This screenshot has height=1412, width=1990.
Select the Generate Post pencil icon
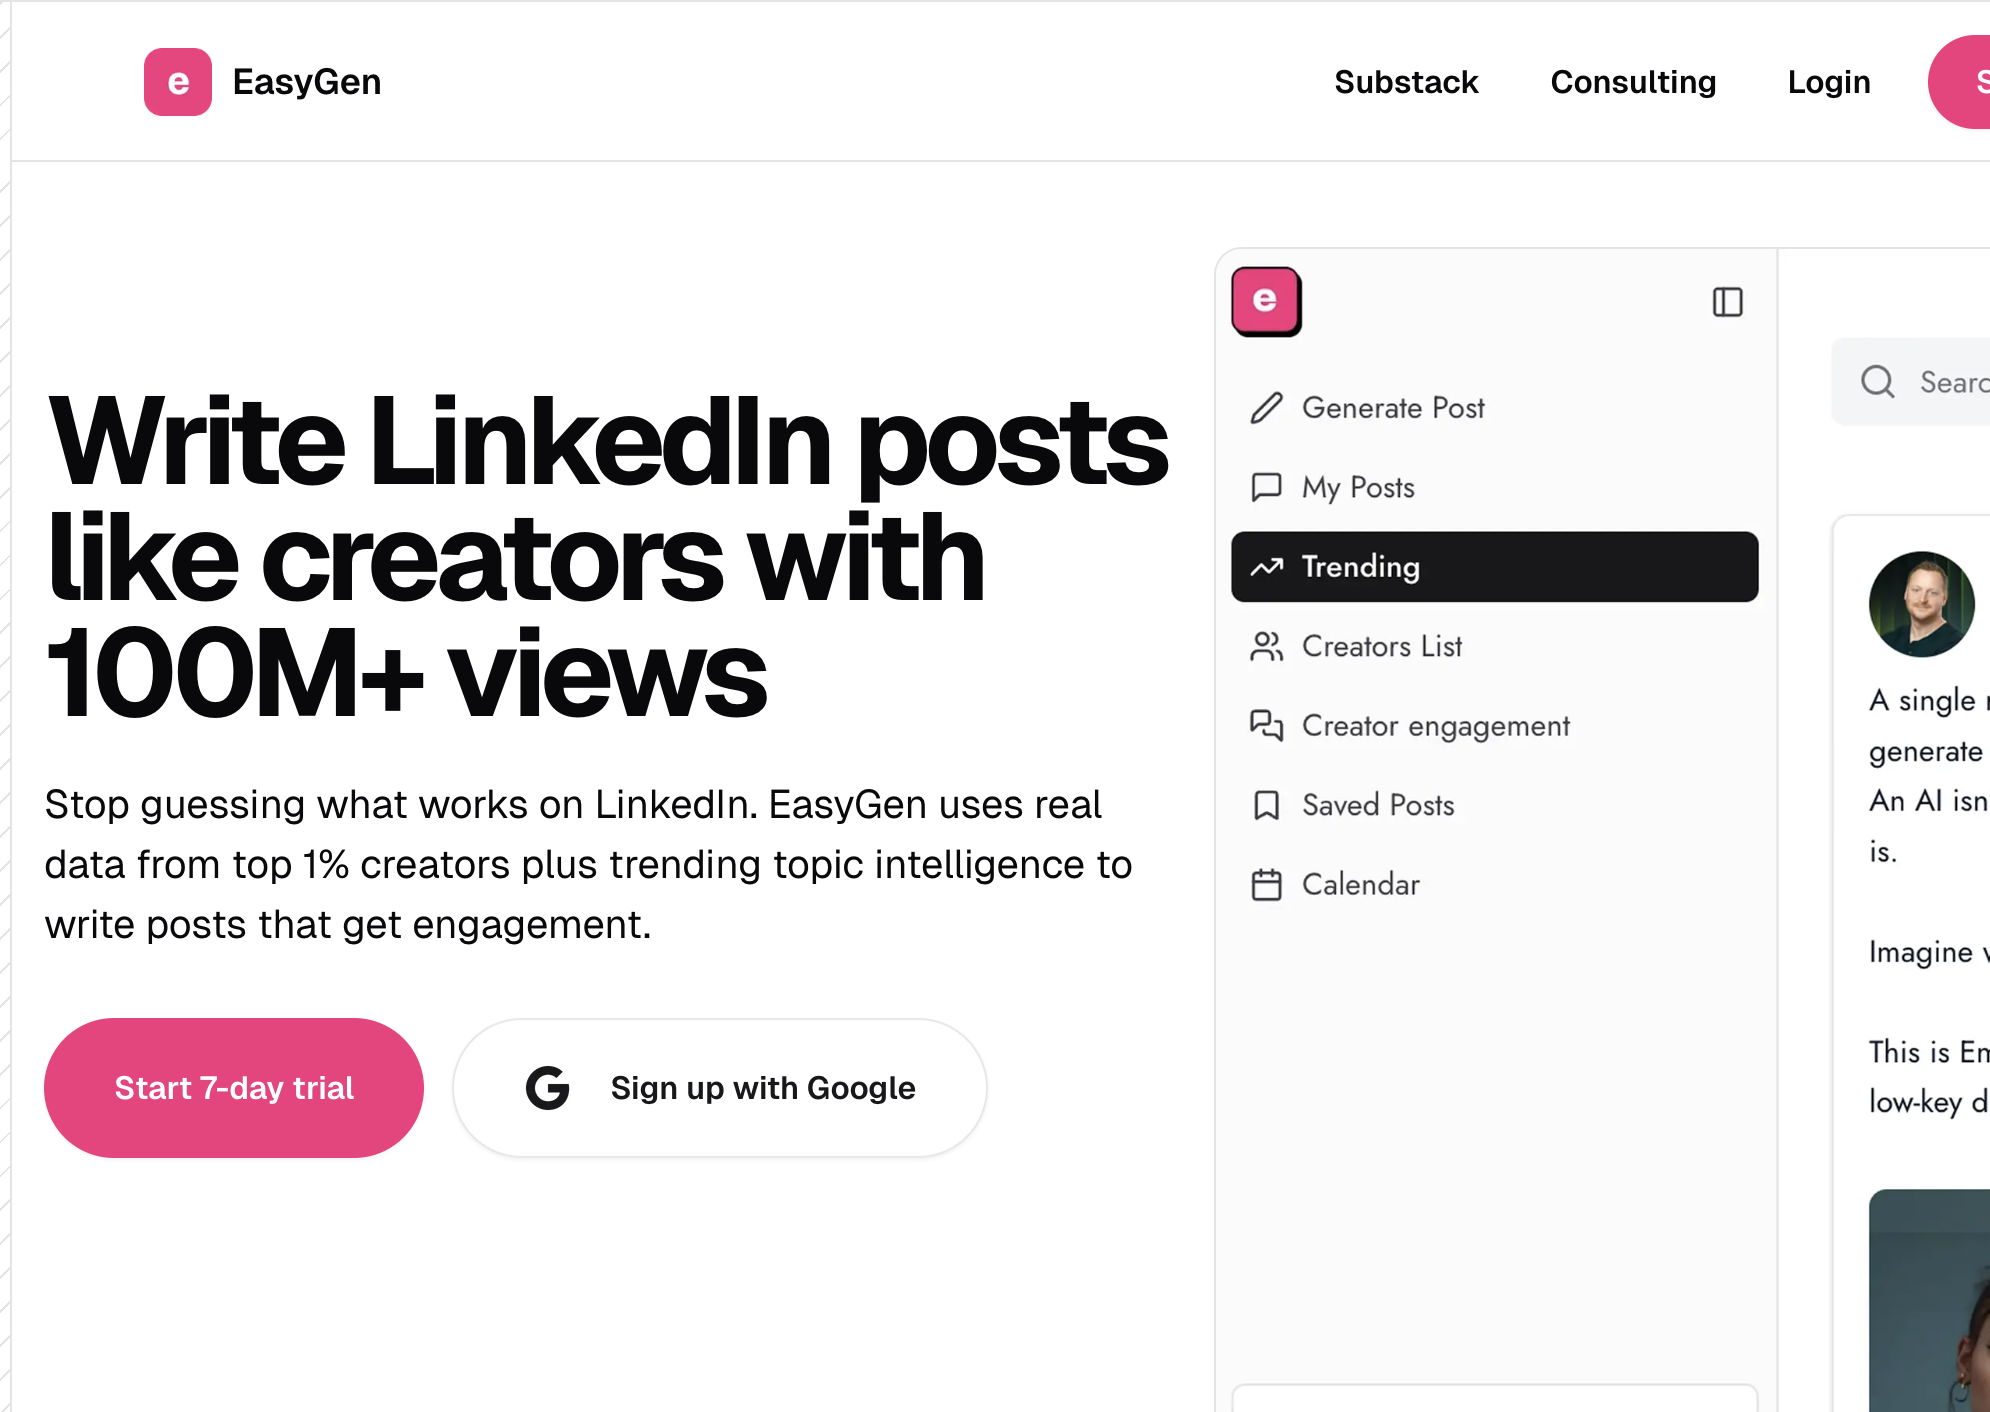pyautogui.click(x=1266, y=408)
